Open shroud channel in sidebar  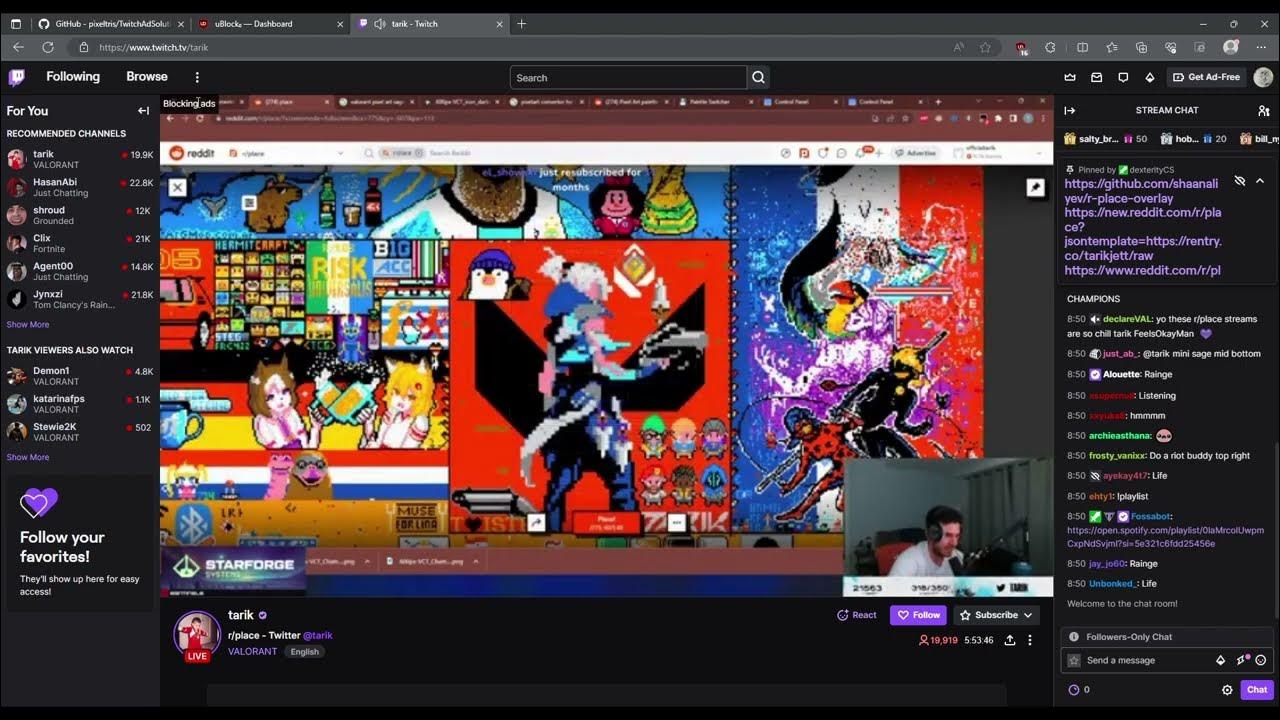tap(80, 215)
